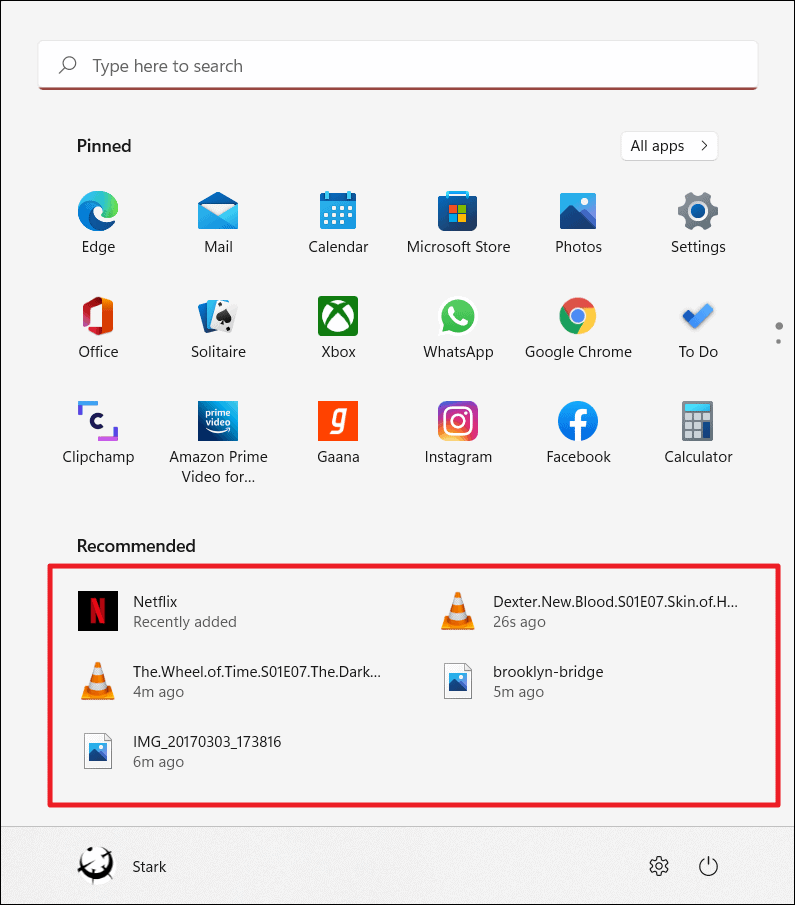Launch the Xbox app
795x905 pixels.
[338, 327]
